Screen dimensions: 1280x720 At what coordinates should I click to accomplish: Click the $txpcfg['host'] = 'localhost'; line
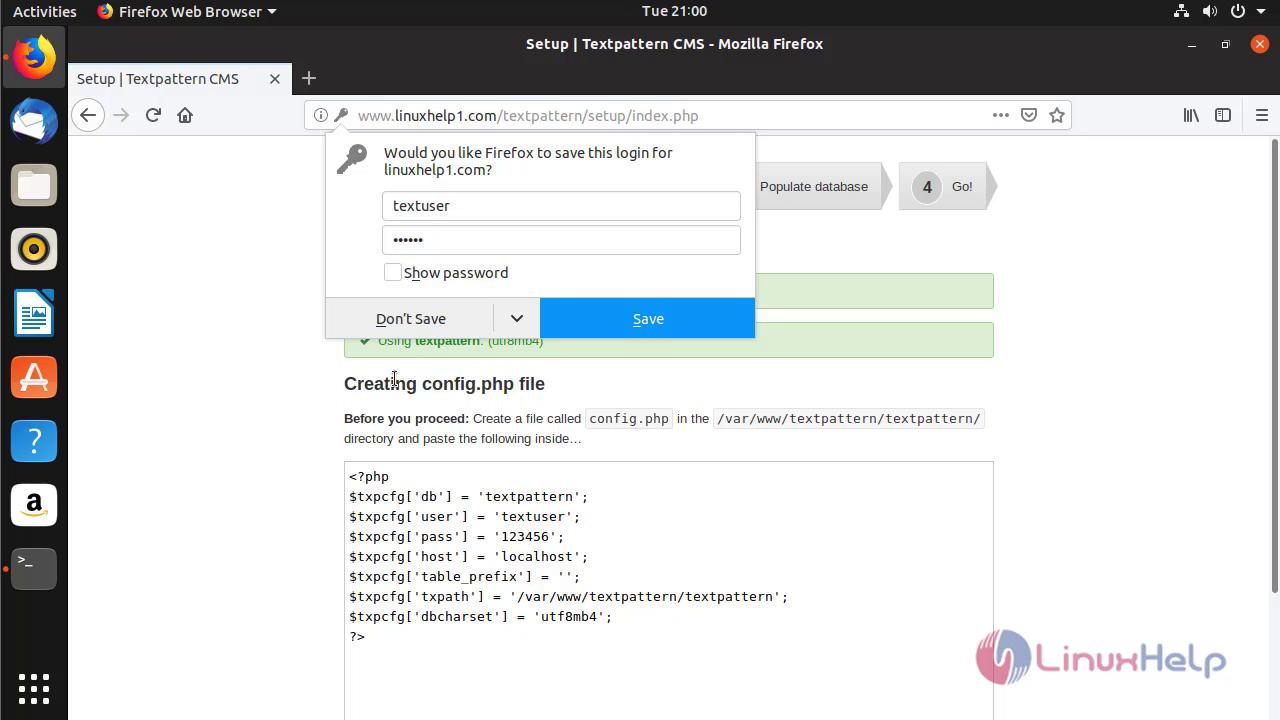468,556
